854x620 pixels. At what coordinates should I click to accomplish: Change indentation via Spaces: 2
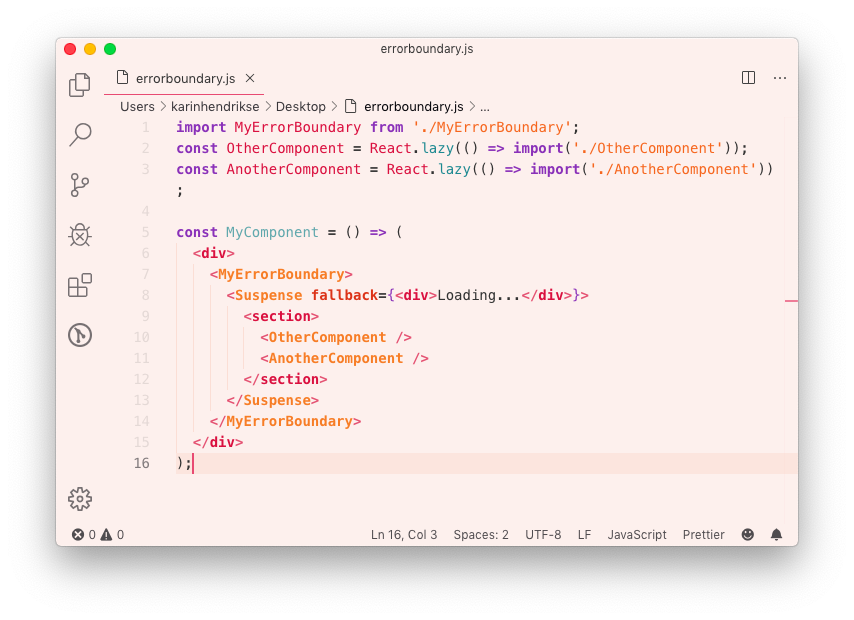[x=481, y=535]
